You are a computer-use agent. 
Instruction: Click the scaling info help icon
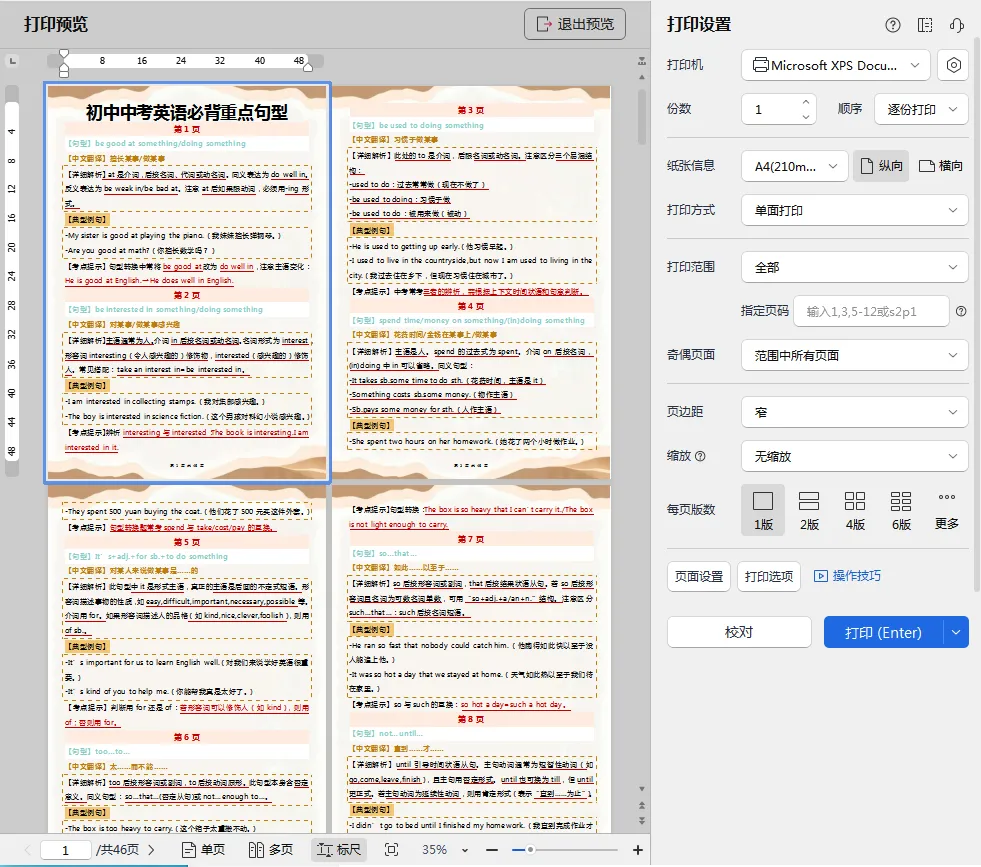coord(701,457)
